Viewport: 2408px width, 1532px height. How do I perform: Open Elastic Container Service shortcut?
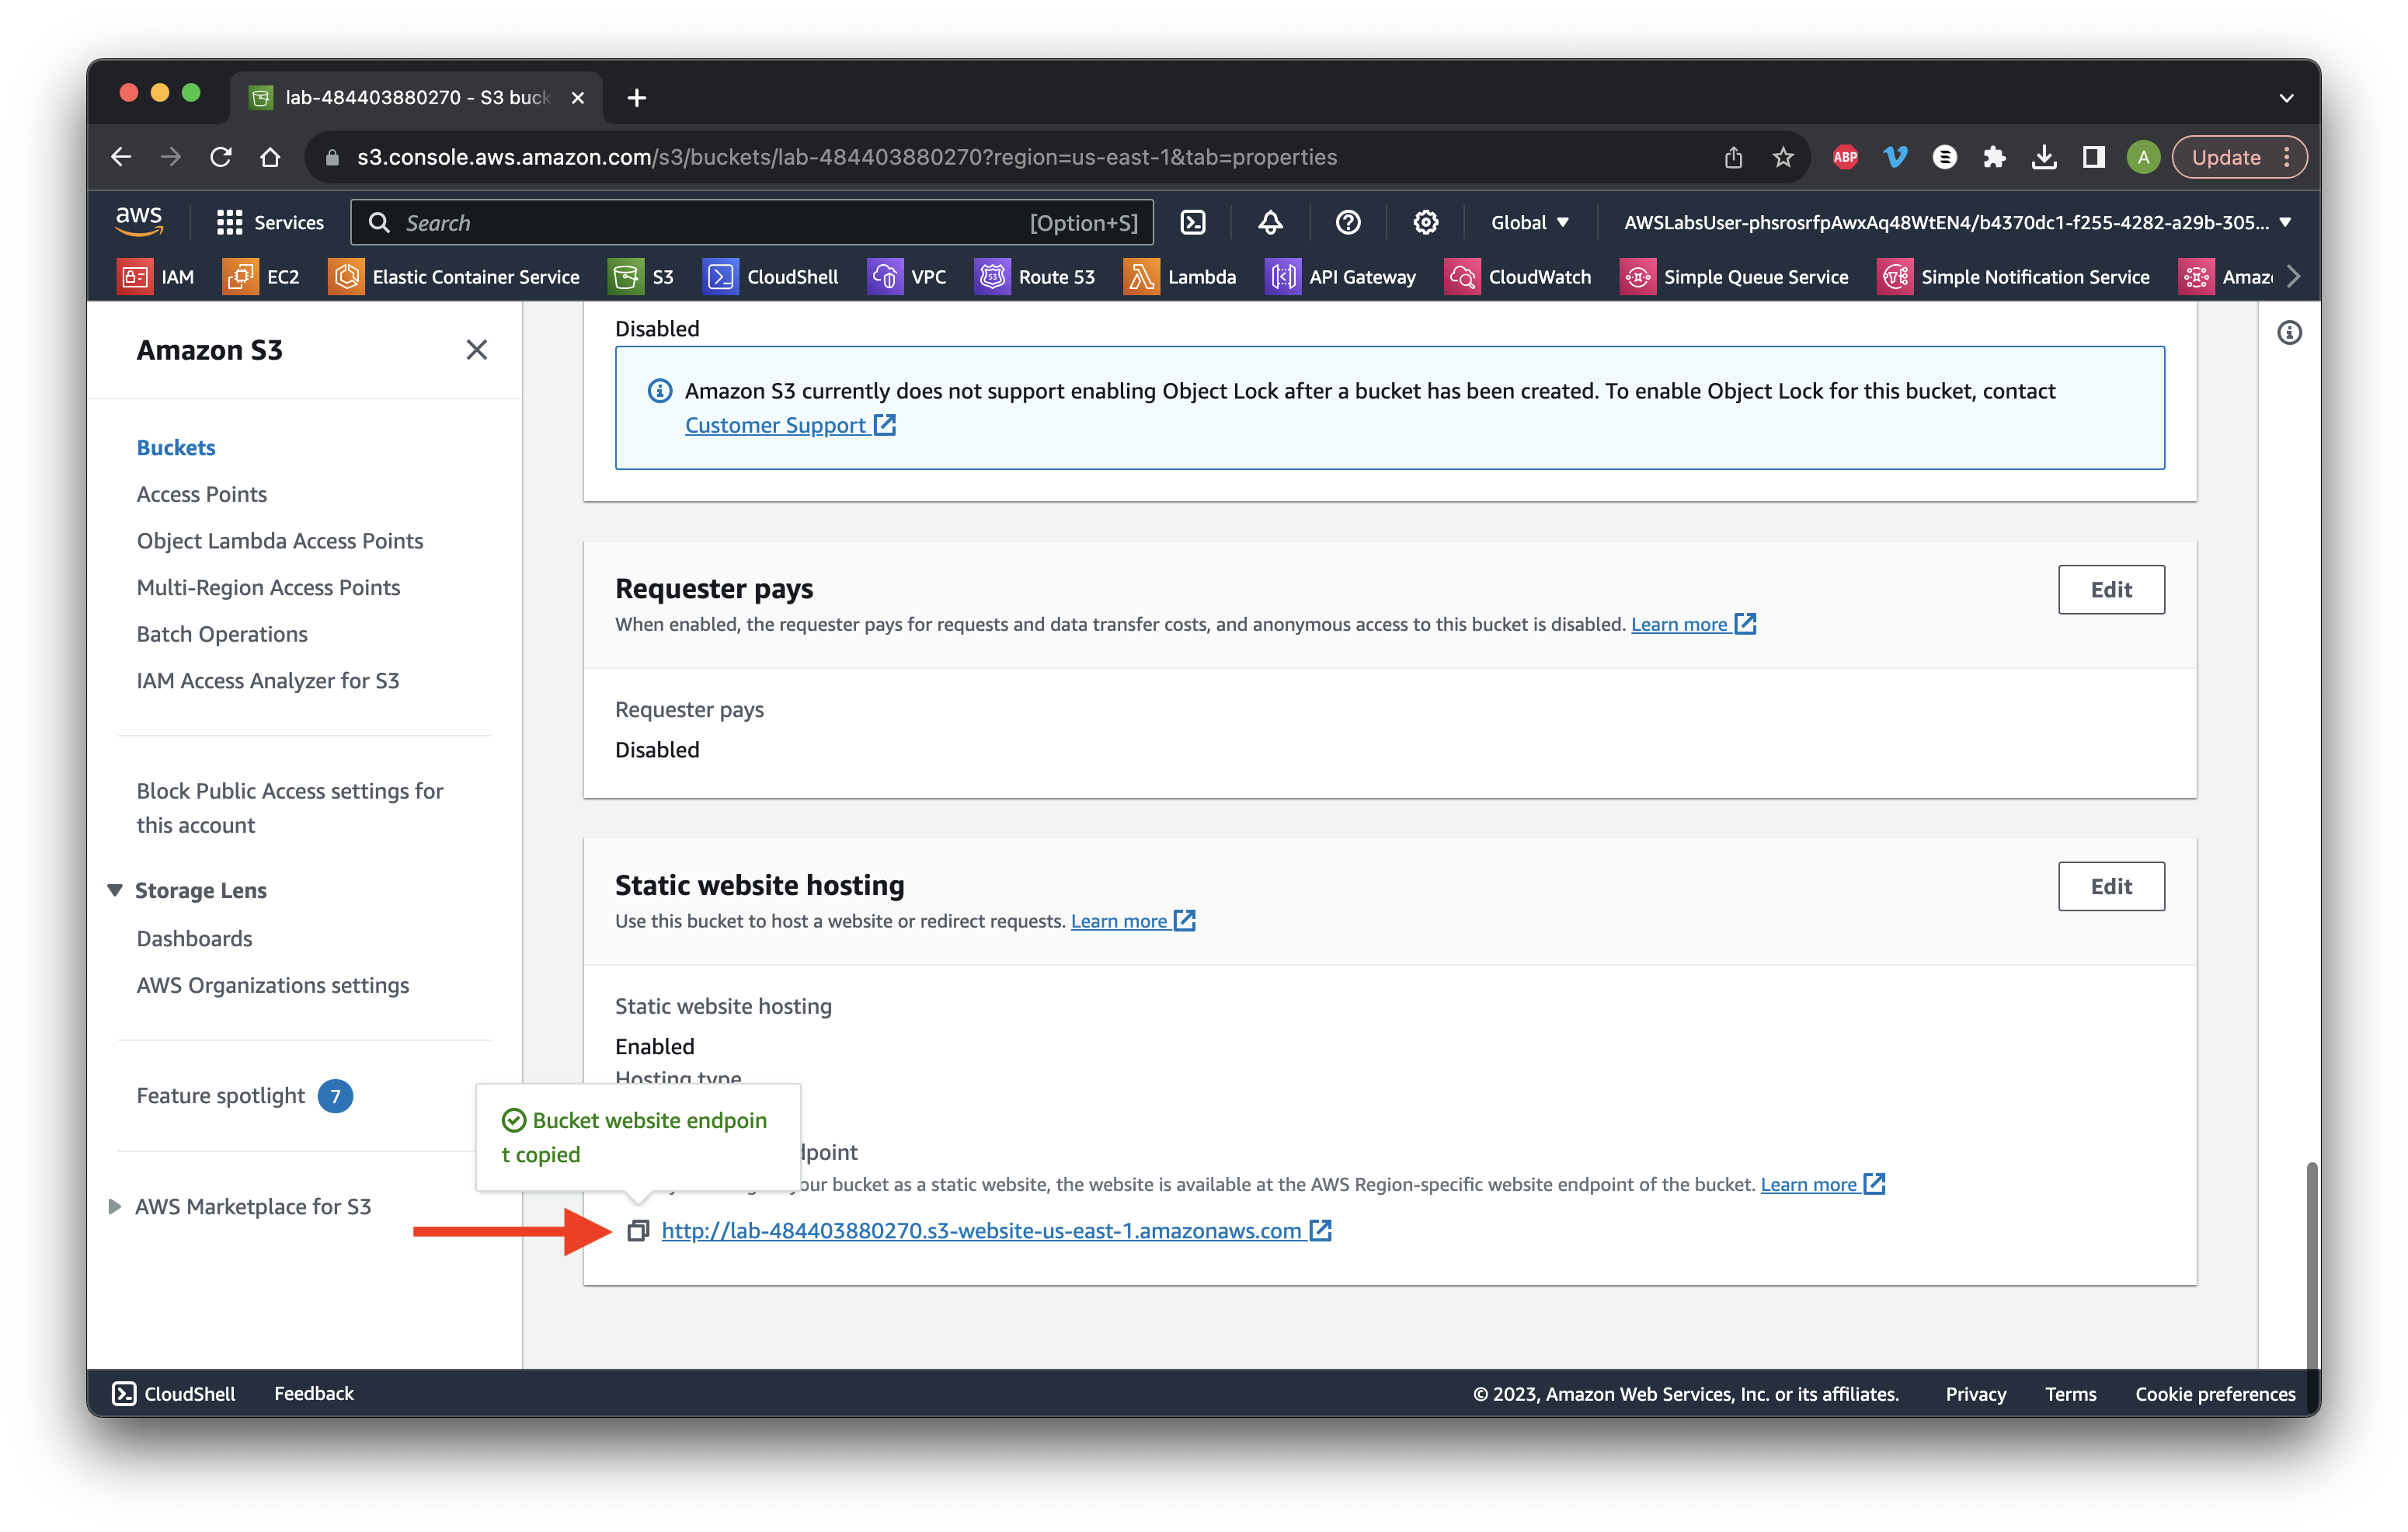click(x=454, y=277)
